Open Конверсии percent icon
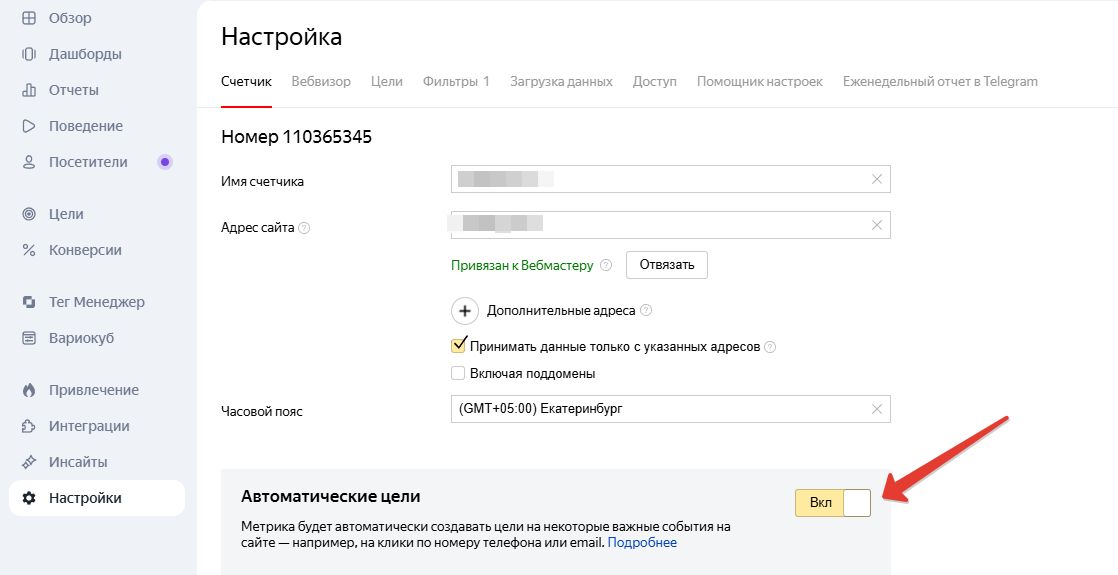 click(x=29, y=250)
